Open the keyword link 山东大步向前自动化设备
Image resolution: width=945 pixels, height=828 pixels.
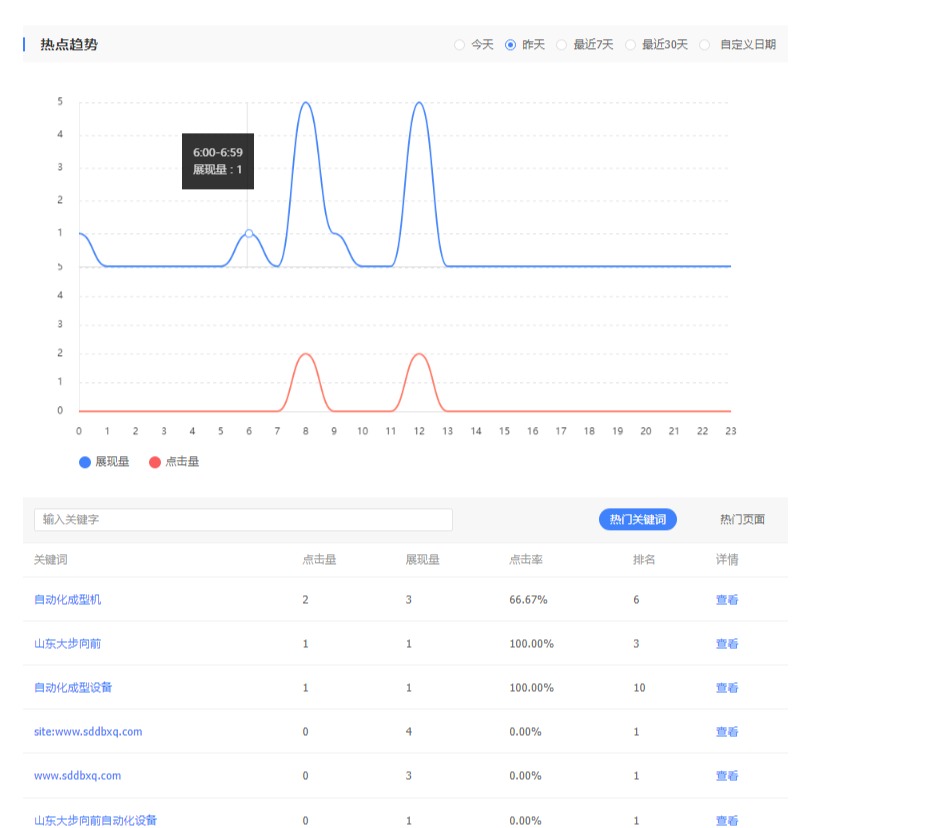click(95, 820)
